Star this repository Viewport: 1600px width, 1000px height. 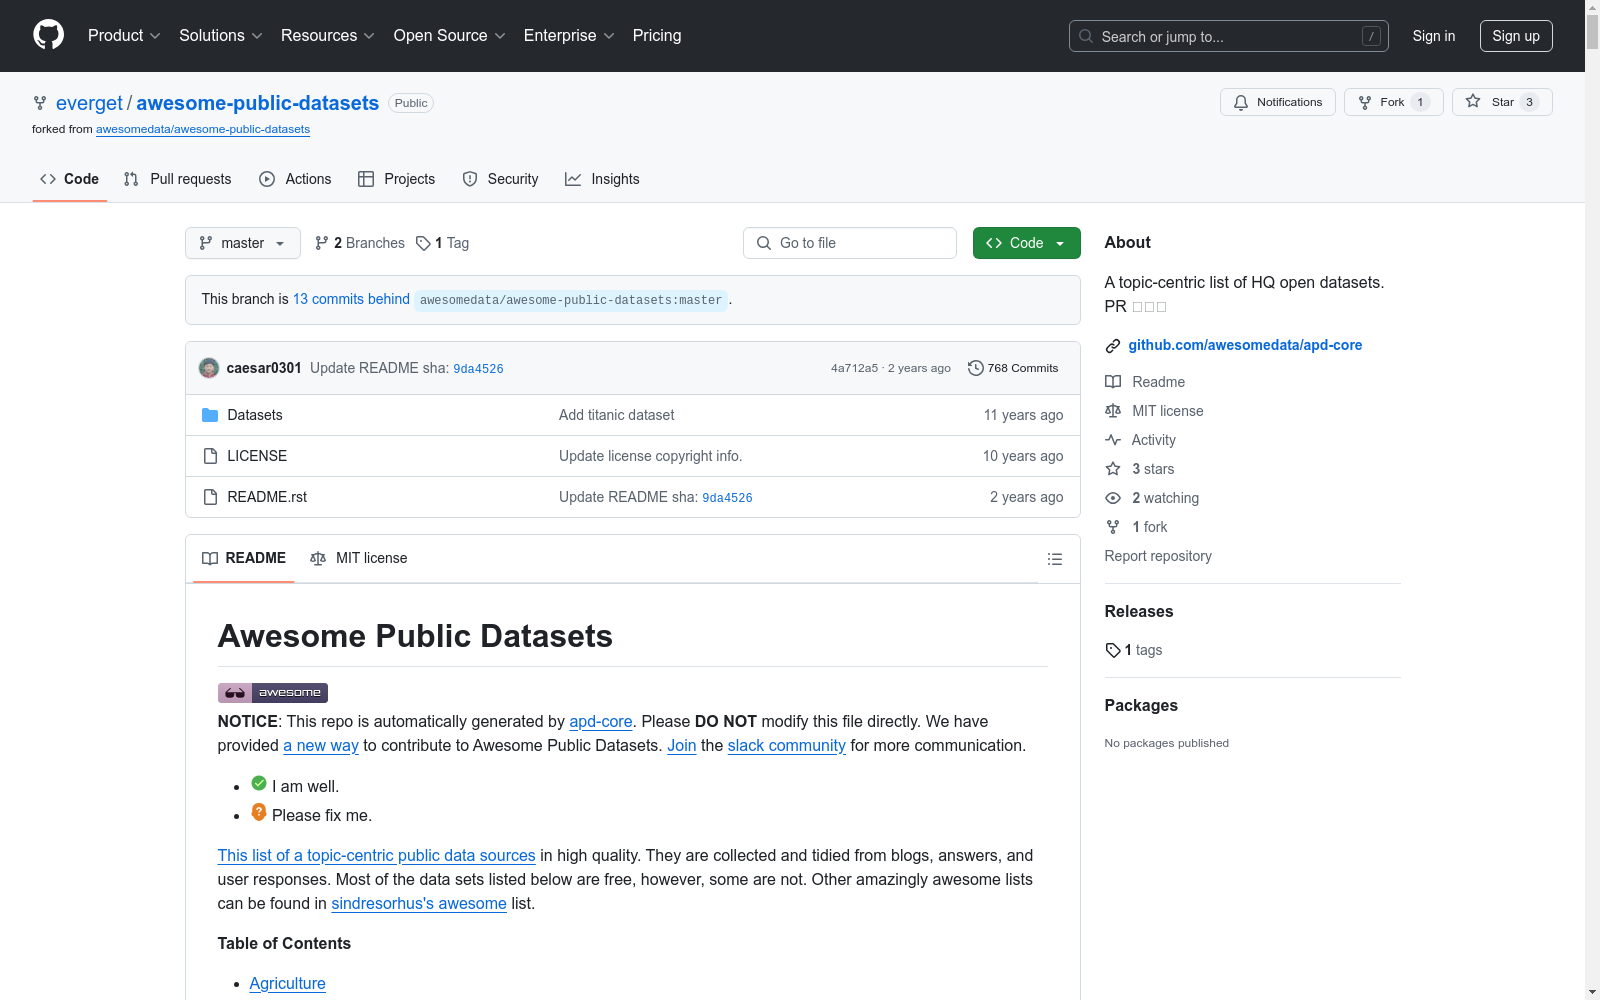point(1502,102)
